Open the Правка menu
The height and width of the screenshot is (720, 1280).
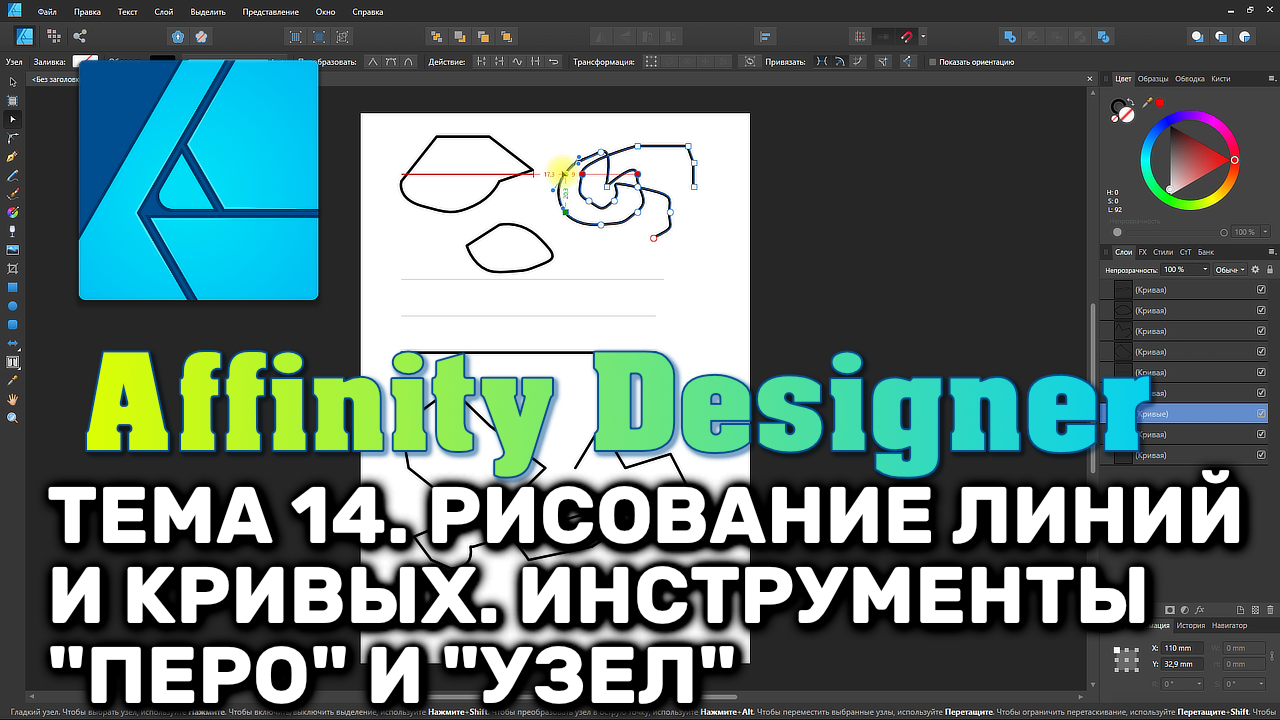(x=88, y=13)
